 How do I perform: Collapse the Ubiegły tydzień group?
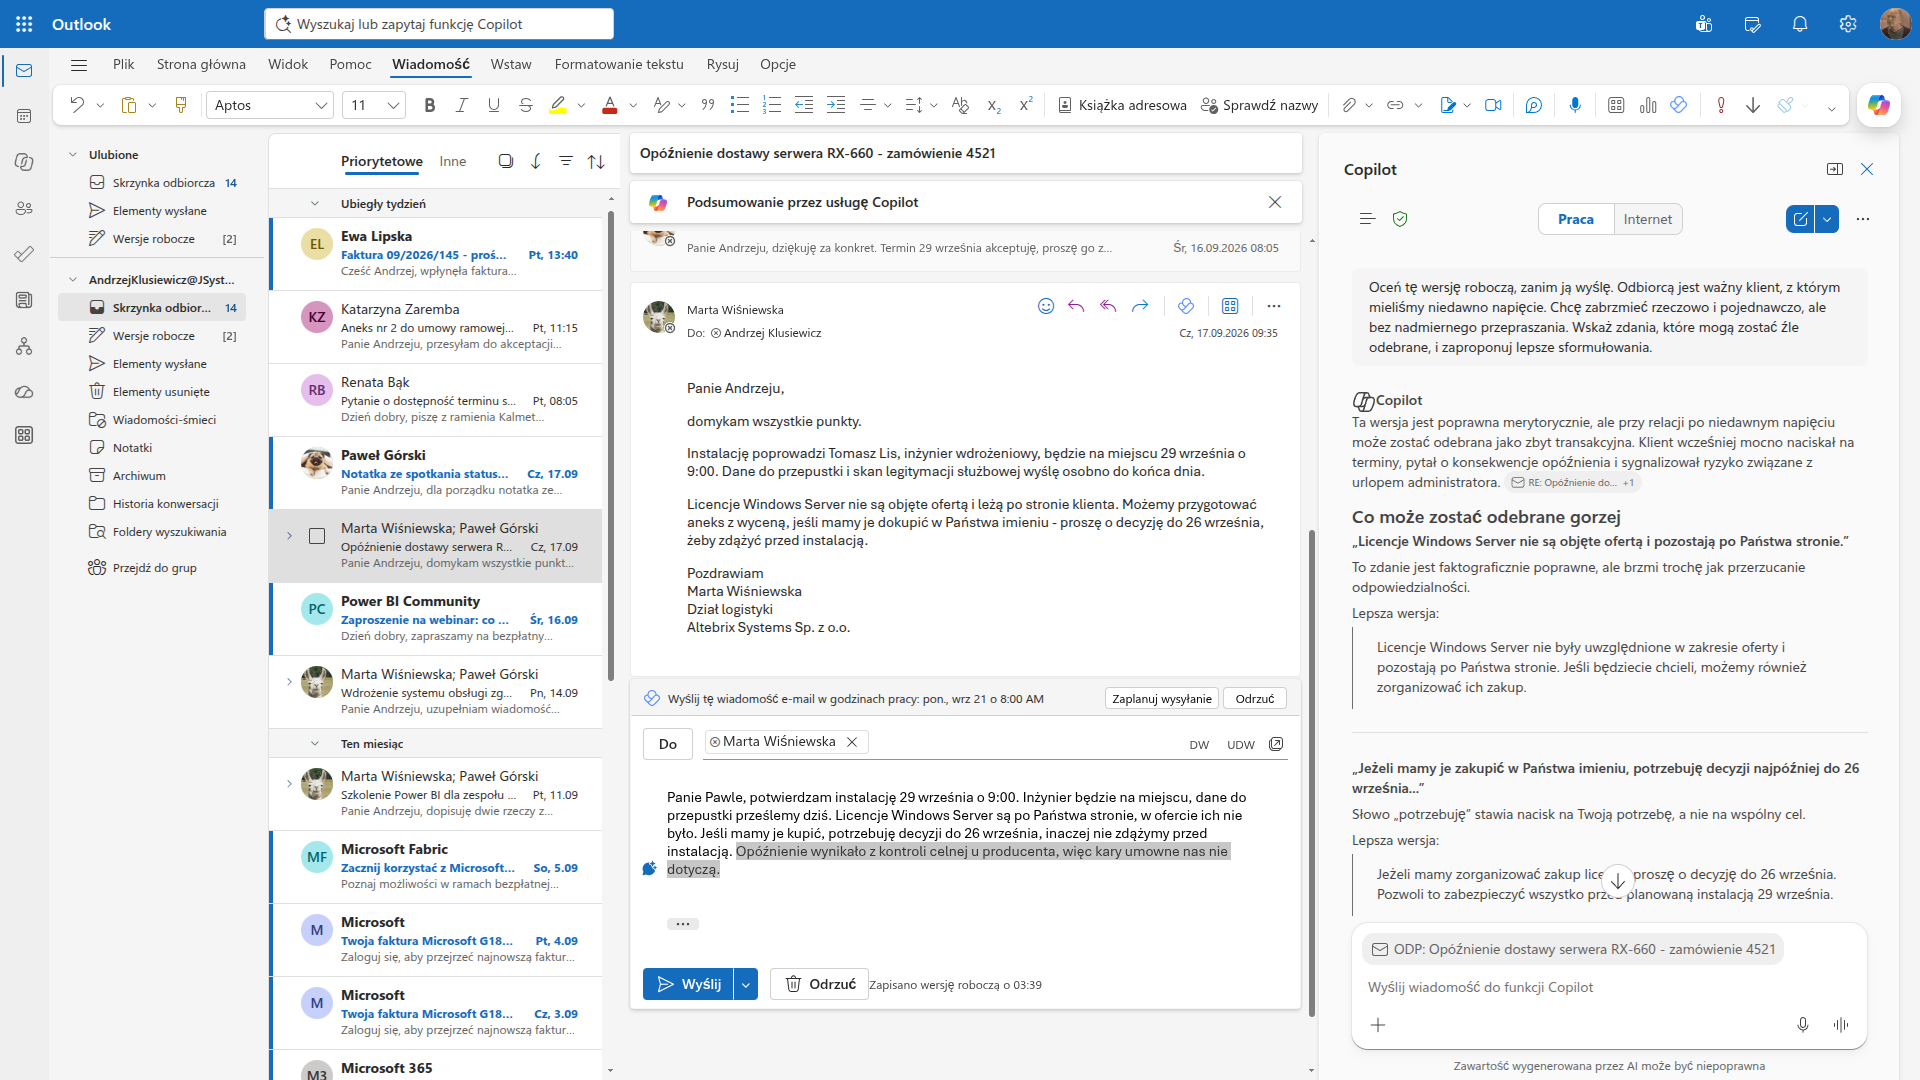point(315,204)
